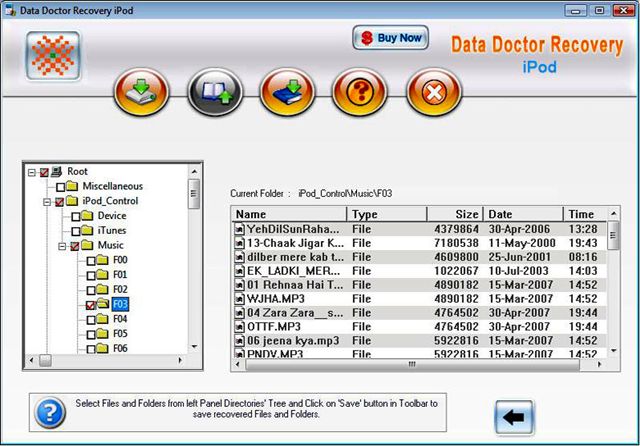Image resolution: width=640 pixels, height=446 pixels.
Task: Sort by the Size column header
Action: click(x=455, y=214)
